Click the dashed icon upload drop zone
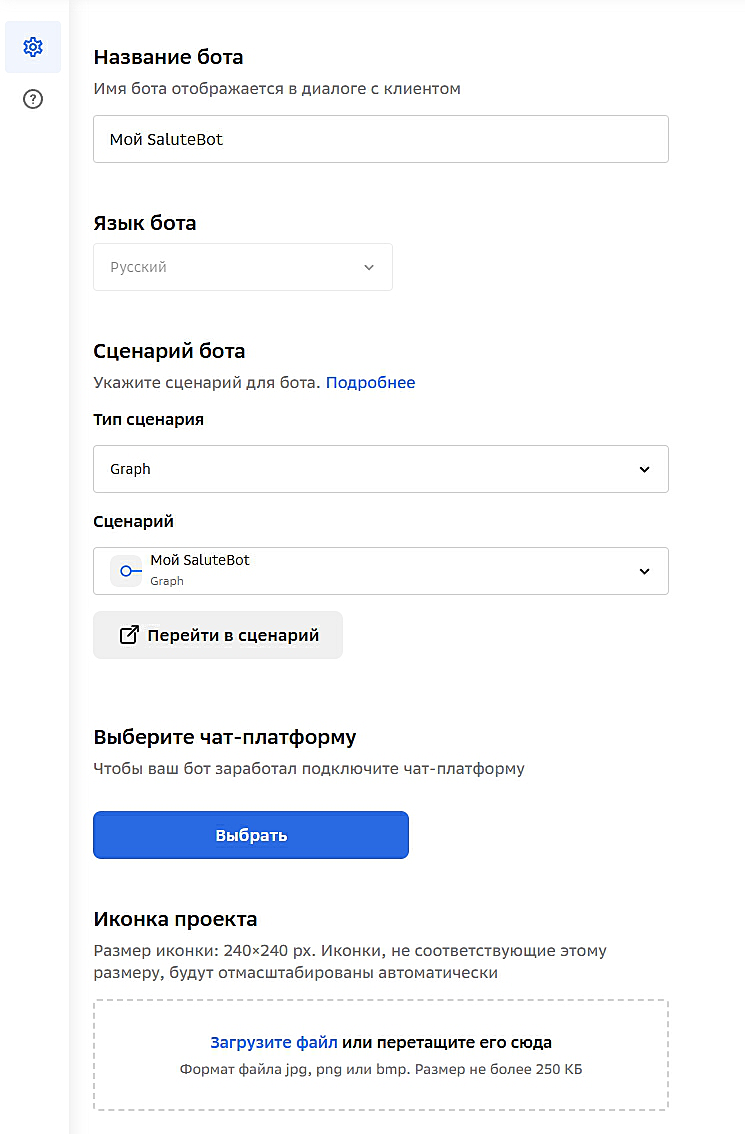 tap(380, 1085)
